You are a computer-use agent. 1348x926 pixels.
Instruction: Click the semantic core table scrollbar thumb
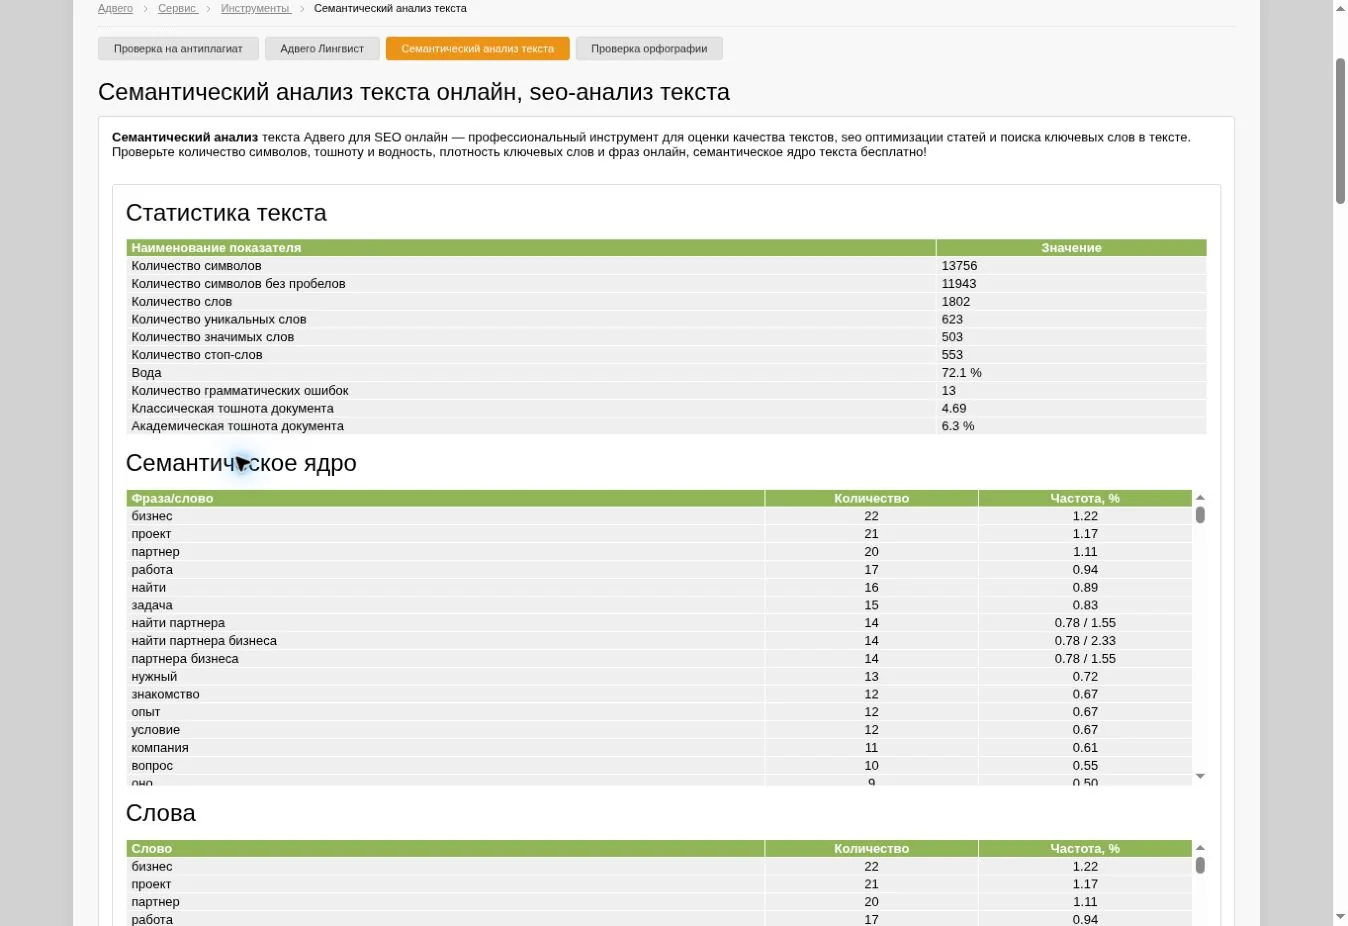pyautogui.click(x=1200, y=515)
